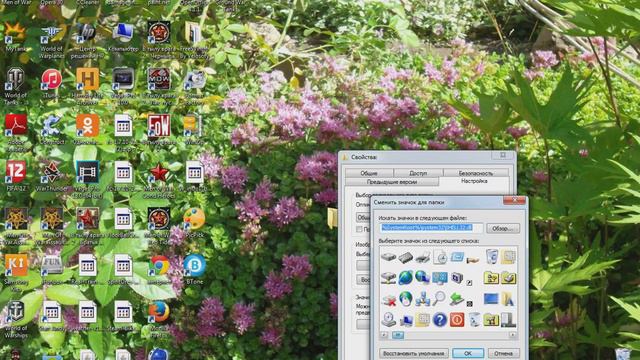Open Odnoklassniki orange OK desktop shortcut
The image size is (640, 360).
(x=87, y=129)
